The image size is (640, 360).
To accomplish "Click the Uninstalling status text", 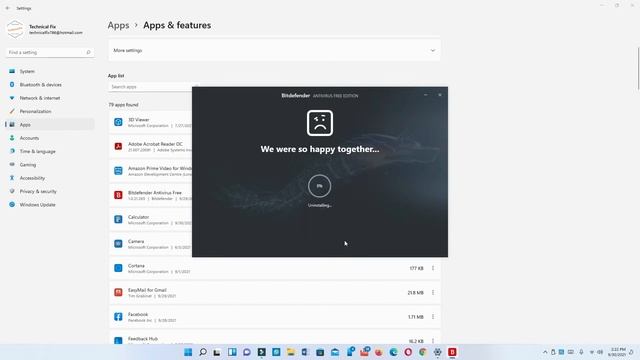I will (x=320, y=205).
